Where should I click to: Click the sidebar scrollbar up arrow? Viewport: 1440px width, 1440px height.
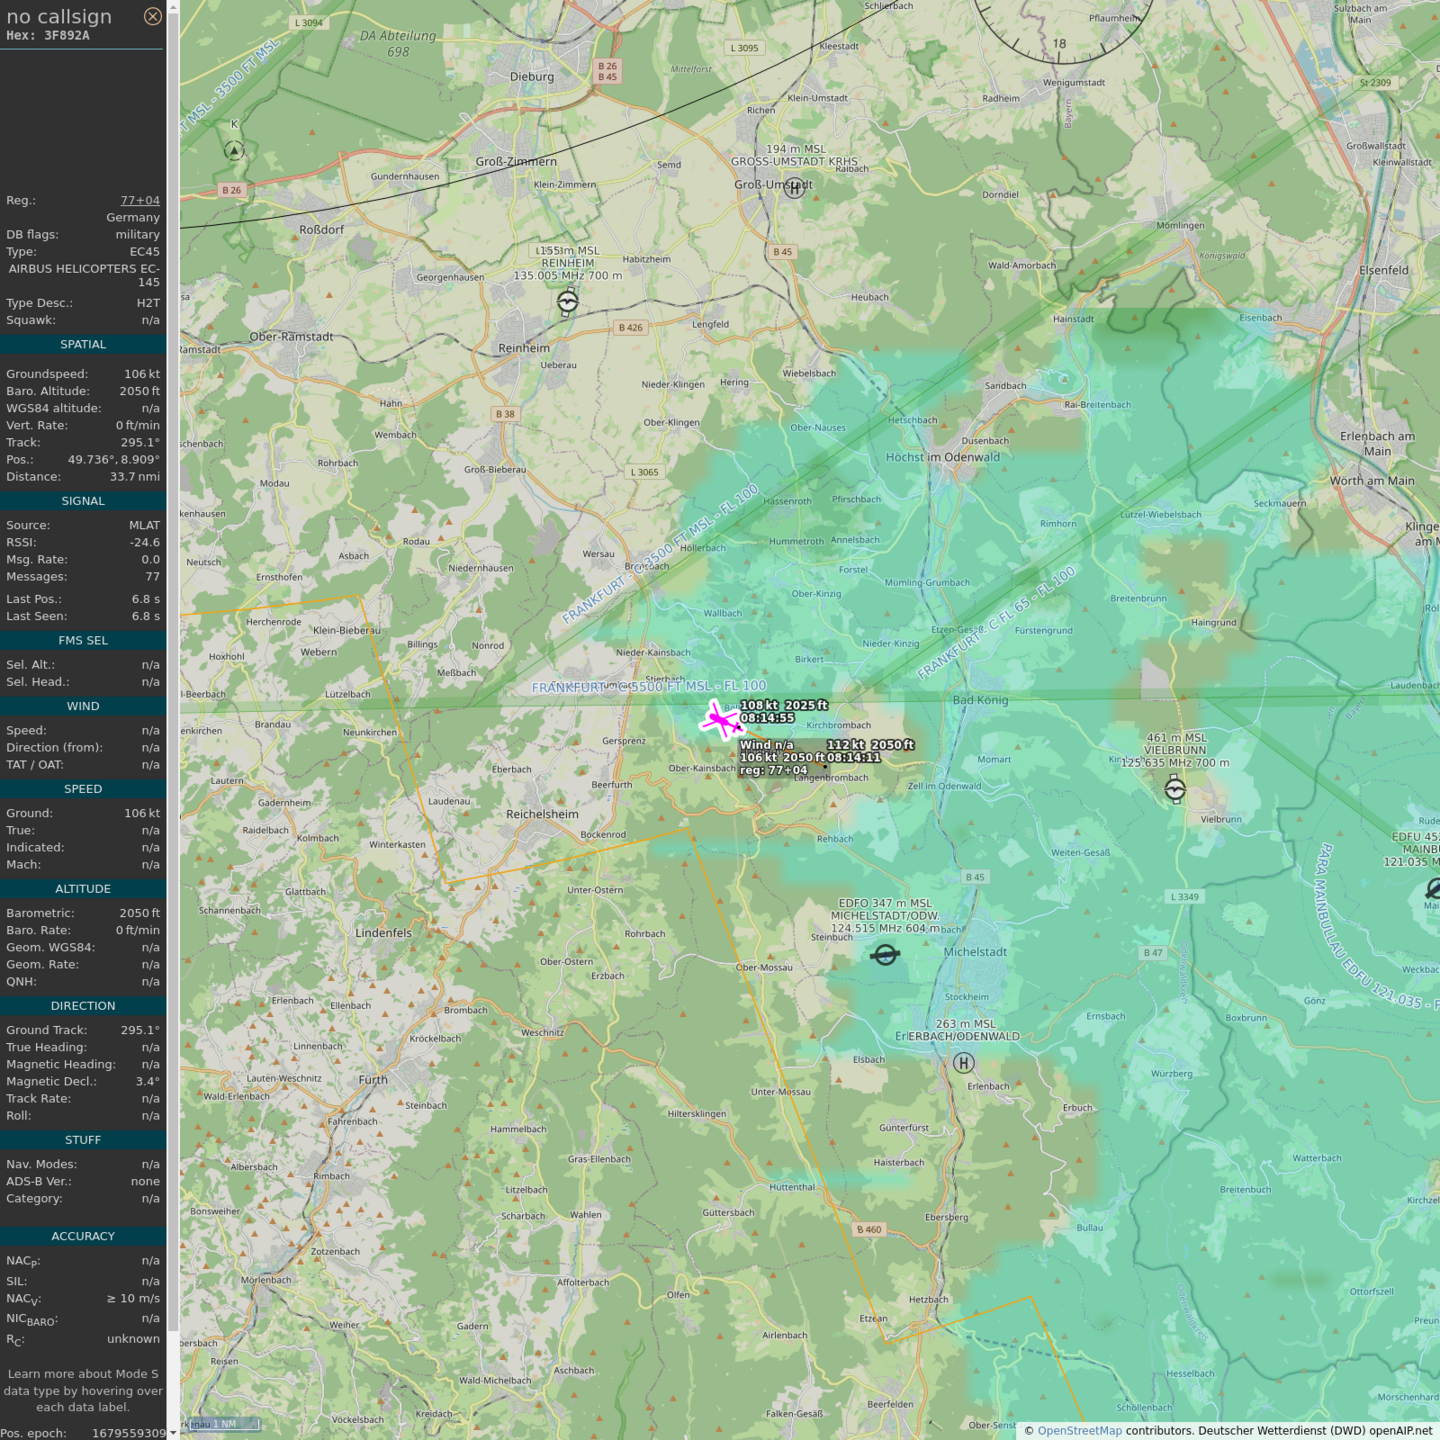tap(173, 6)
